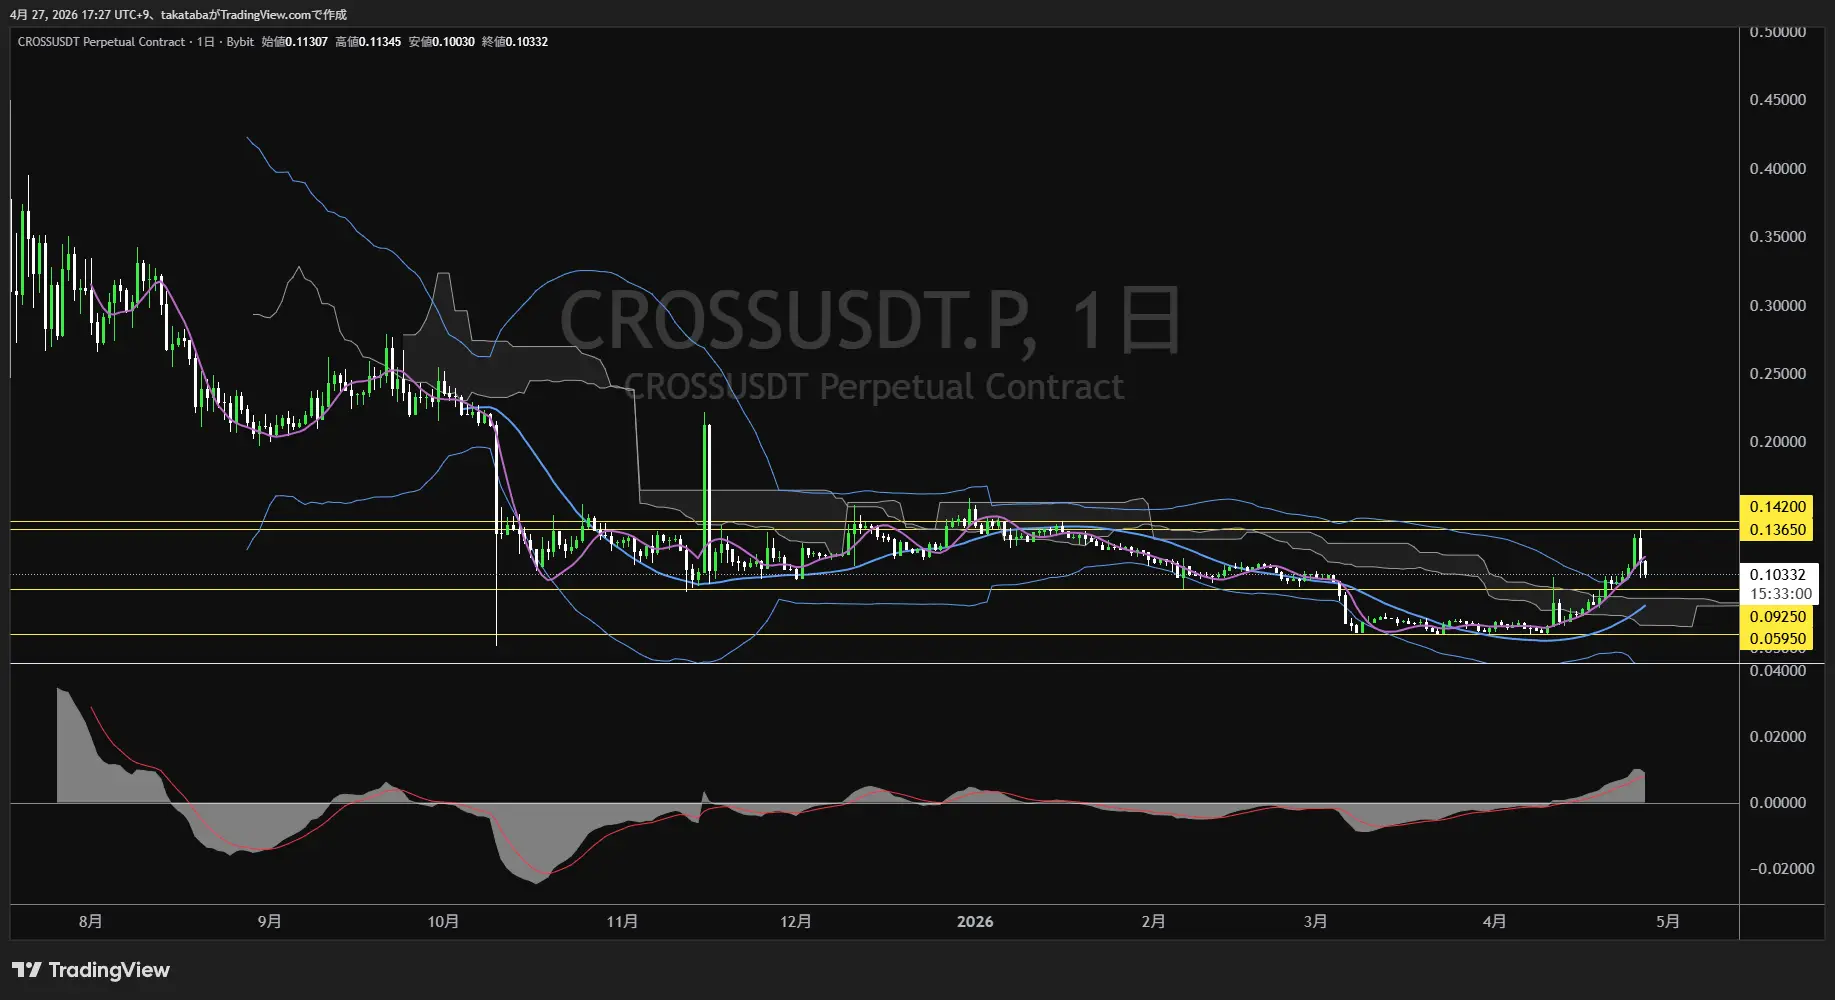The width and height of the screenshot is (1835, 1000).
Task: Click the 0.13650 yellow price label
Action: coord(1777,530)
